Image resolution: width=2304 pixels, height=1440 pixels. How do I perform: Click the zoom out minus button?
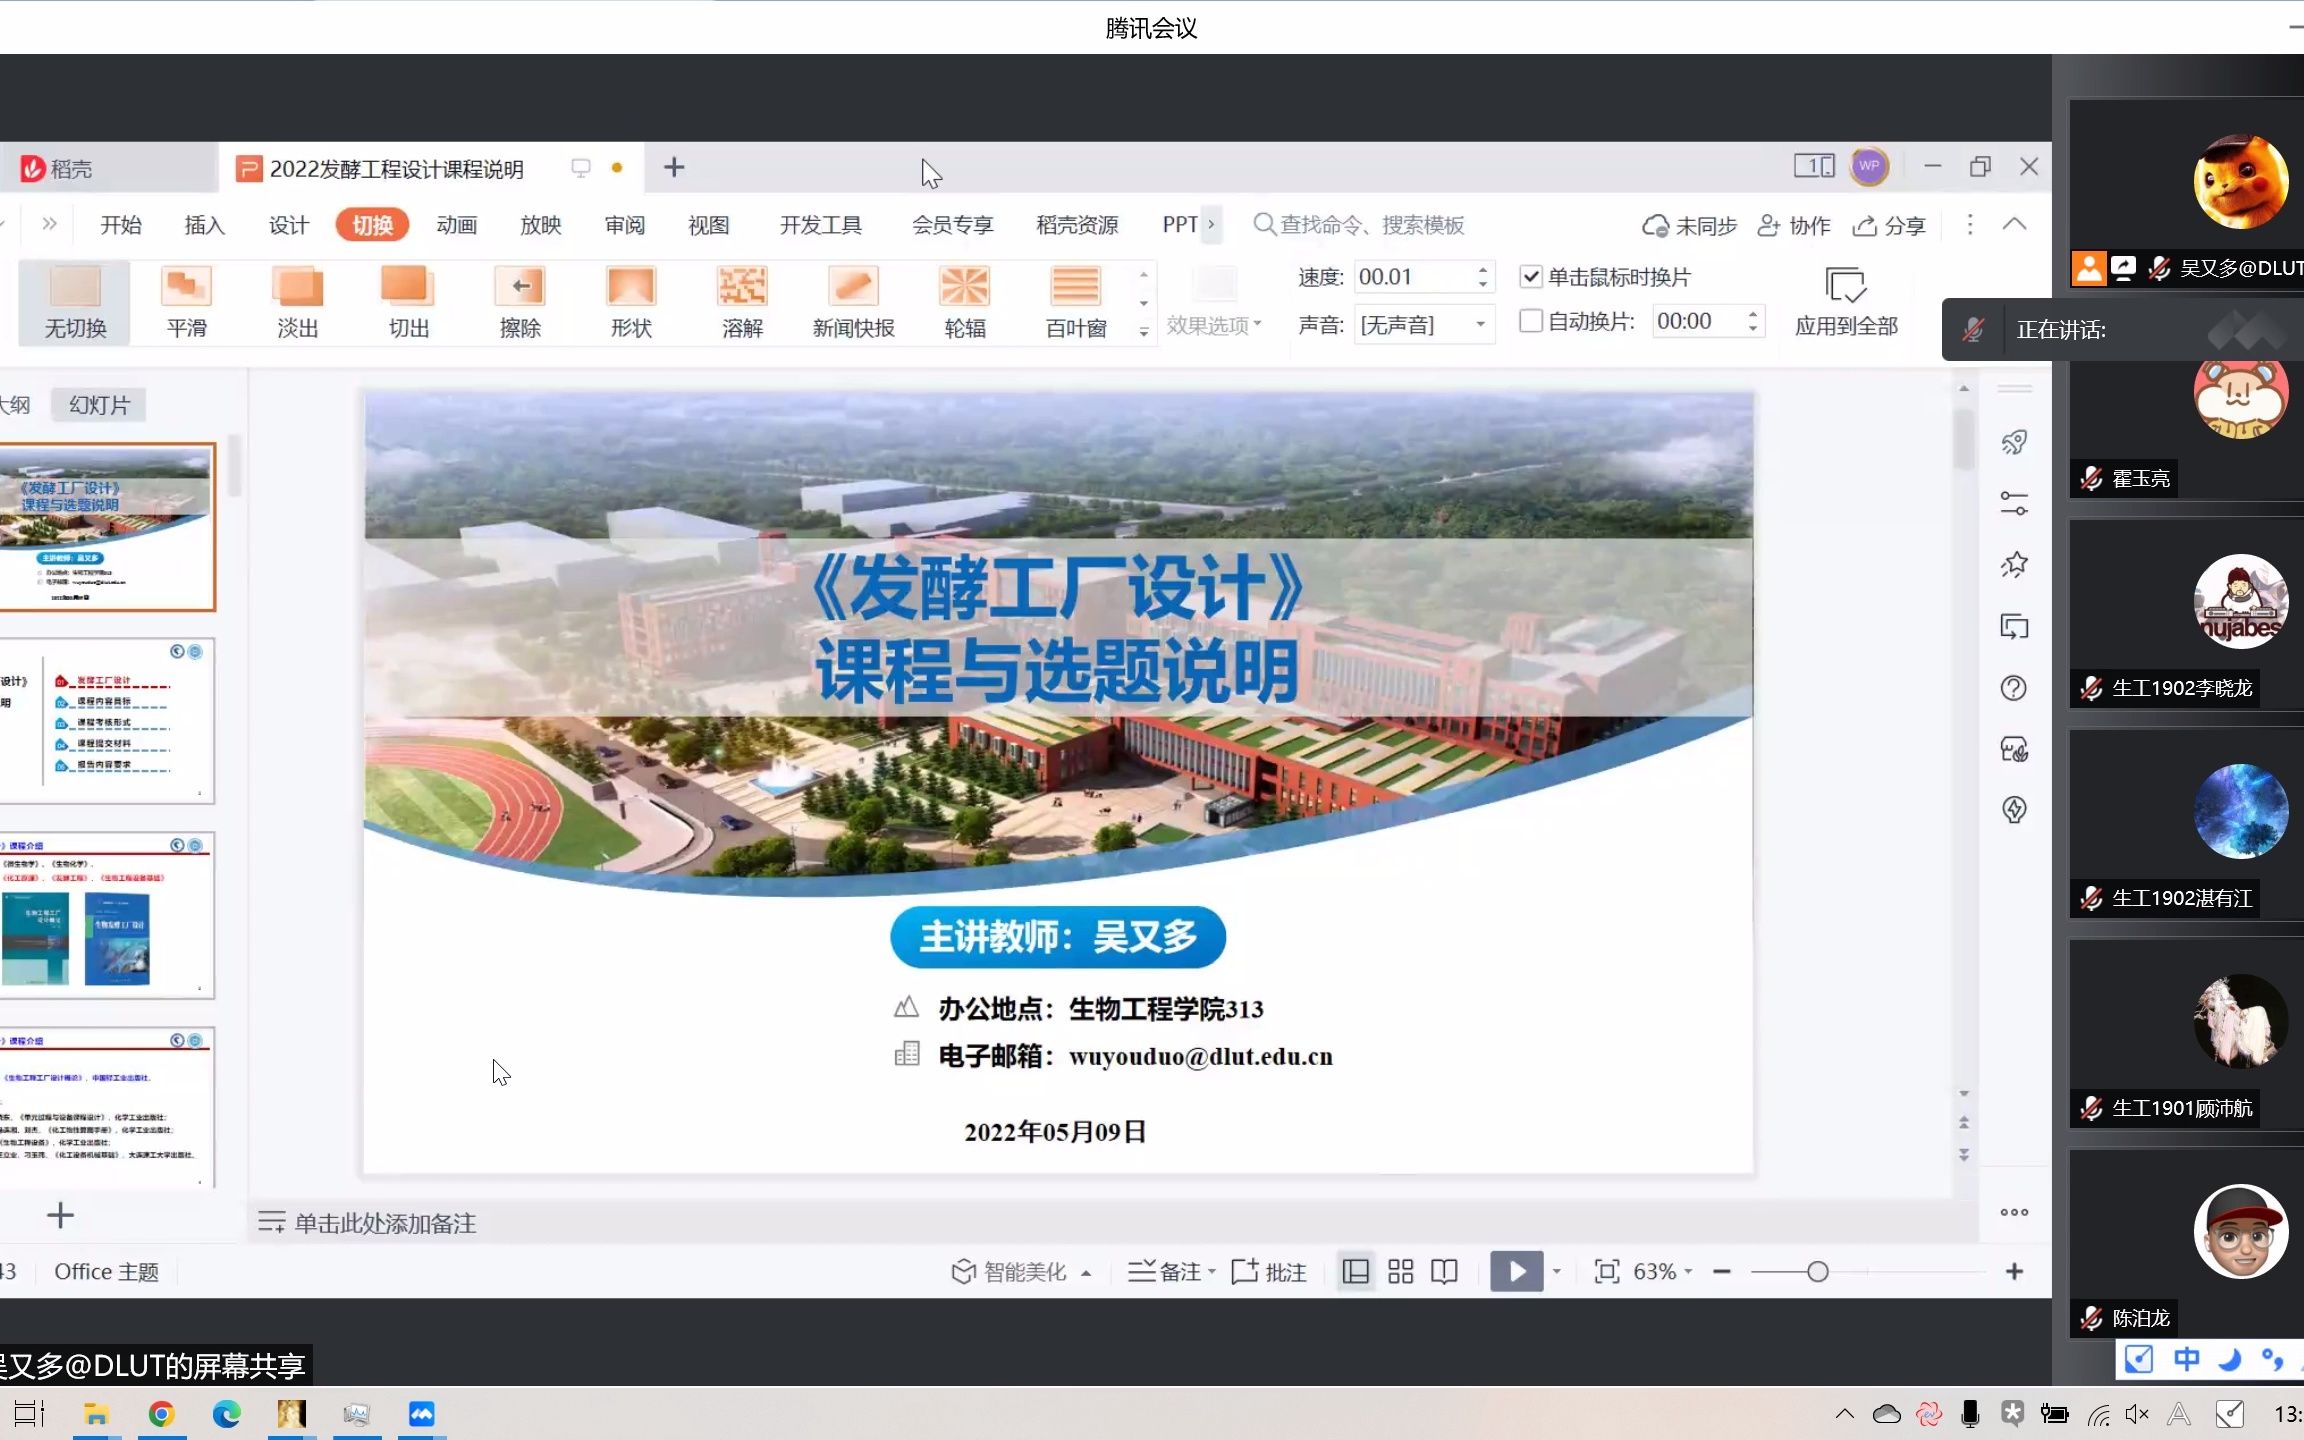1722,1271
